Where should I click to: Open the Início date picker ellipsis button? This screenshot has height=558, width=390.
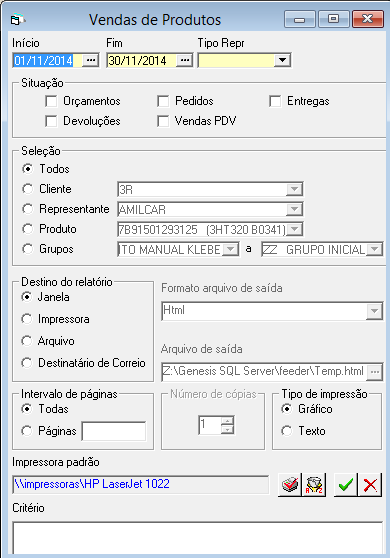coord(91,60)
